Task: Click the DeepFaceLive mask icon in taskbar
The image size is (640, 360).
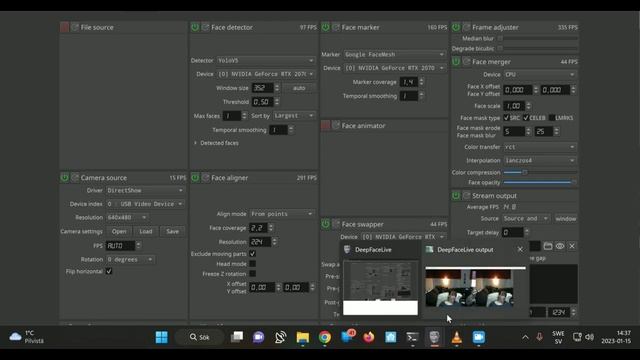Action: tap(434, 337)
